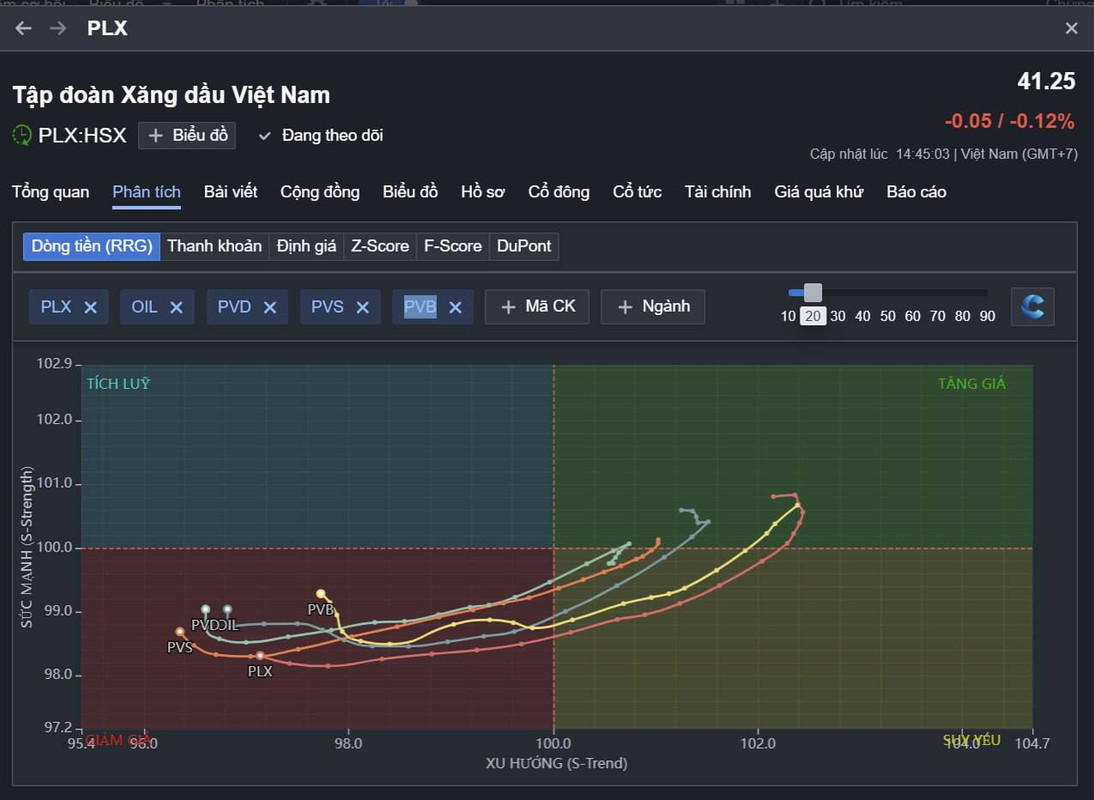Screen dimensions: 1094x800
Task: Open the Hồ sơ tab
Action: pos(483,192)
